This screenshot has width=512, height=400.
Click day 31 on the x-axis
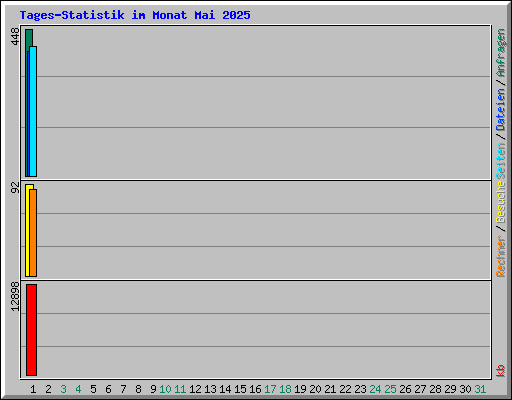click(480, 389)
